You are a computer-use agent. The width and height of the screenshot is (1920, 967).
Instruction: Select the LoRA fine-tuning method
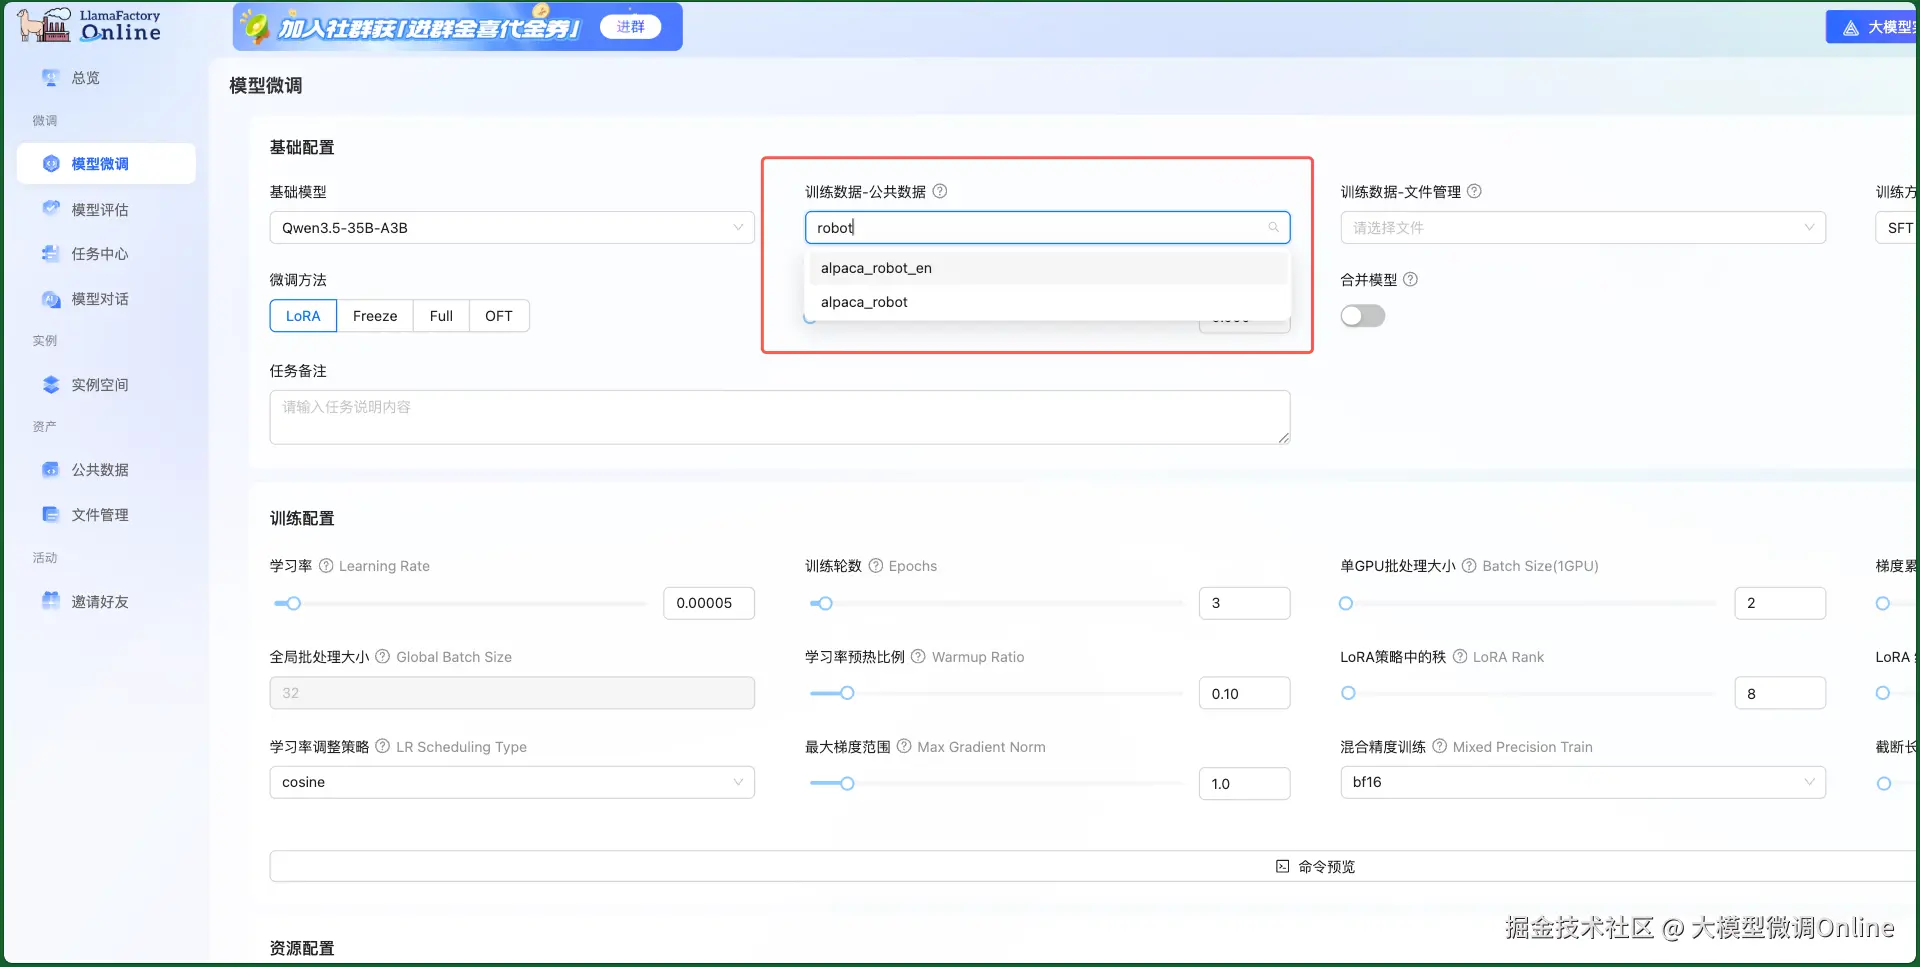pyautogui.click(x=303, y=316)
